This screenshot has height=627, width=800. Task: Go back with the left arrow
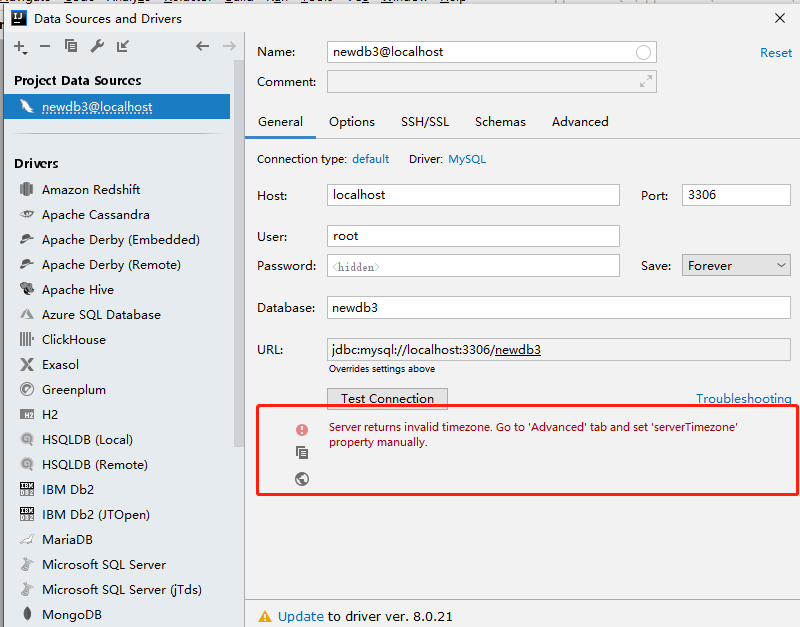click(x=203, y=46)
